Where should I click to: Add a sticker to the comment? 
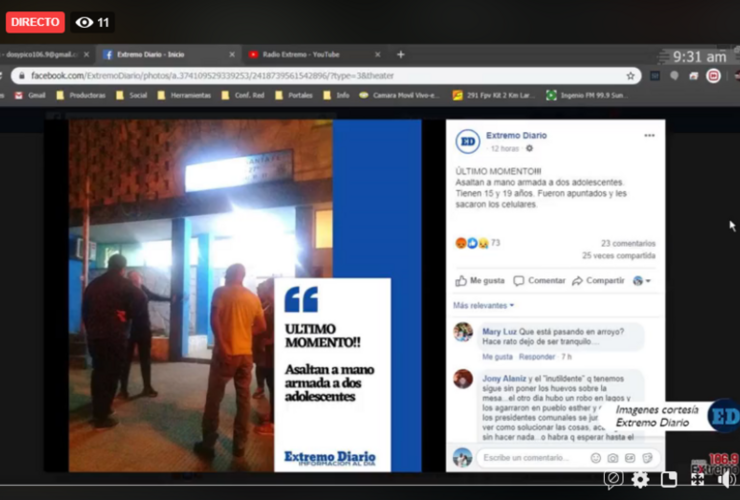(x=648, y=458)
